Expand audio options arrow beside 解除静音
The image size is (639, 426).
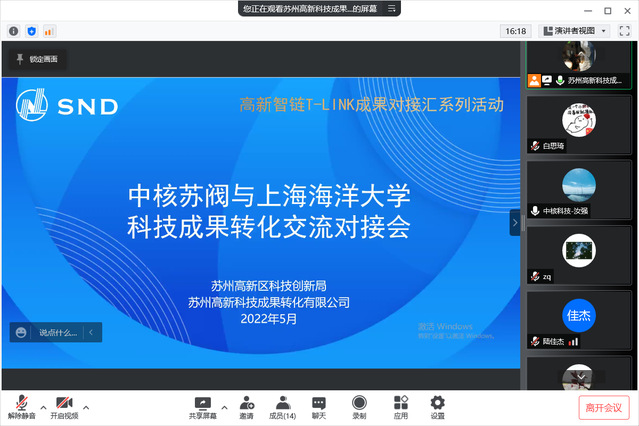click(x=43, y=407)
